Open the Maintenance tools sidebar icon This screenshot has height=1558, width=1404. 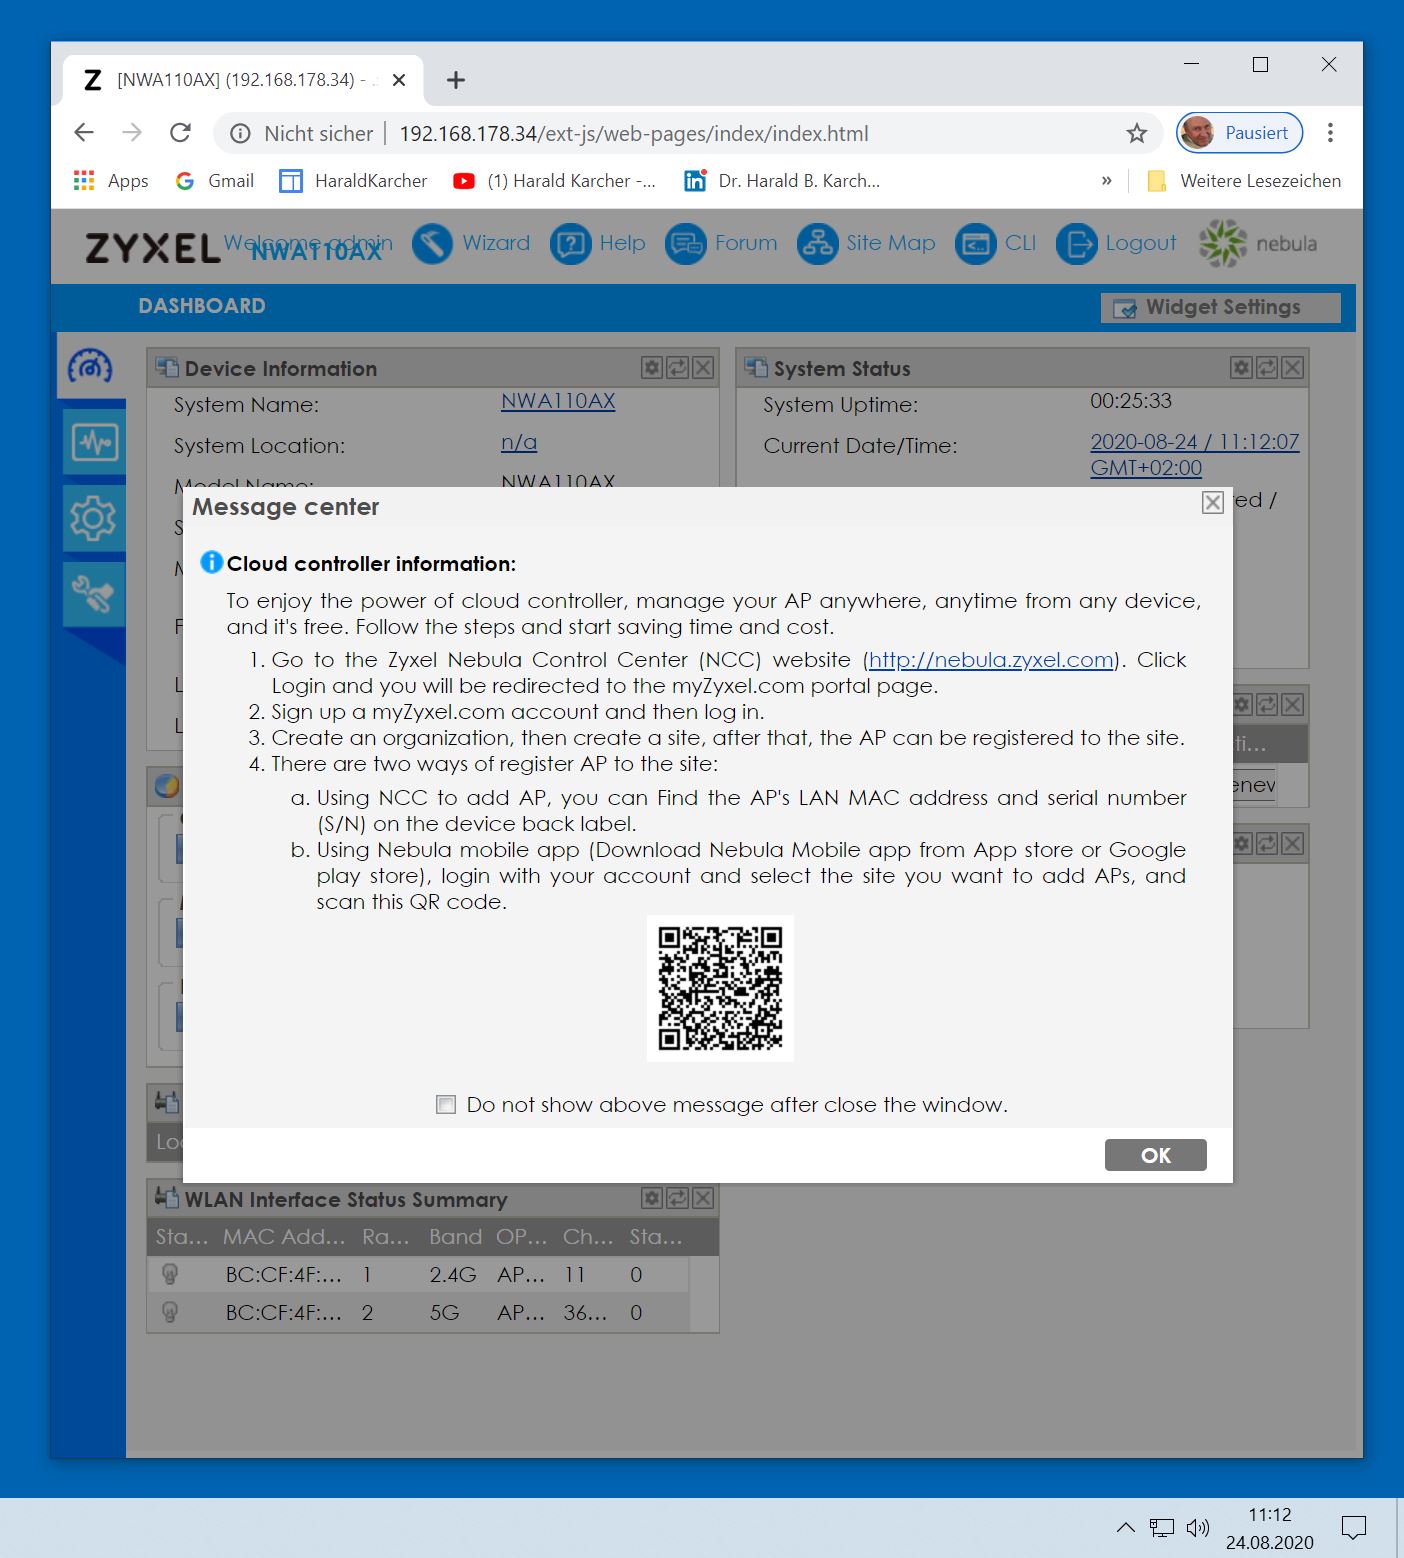[x=94, y=594]
